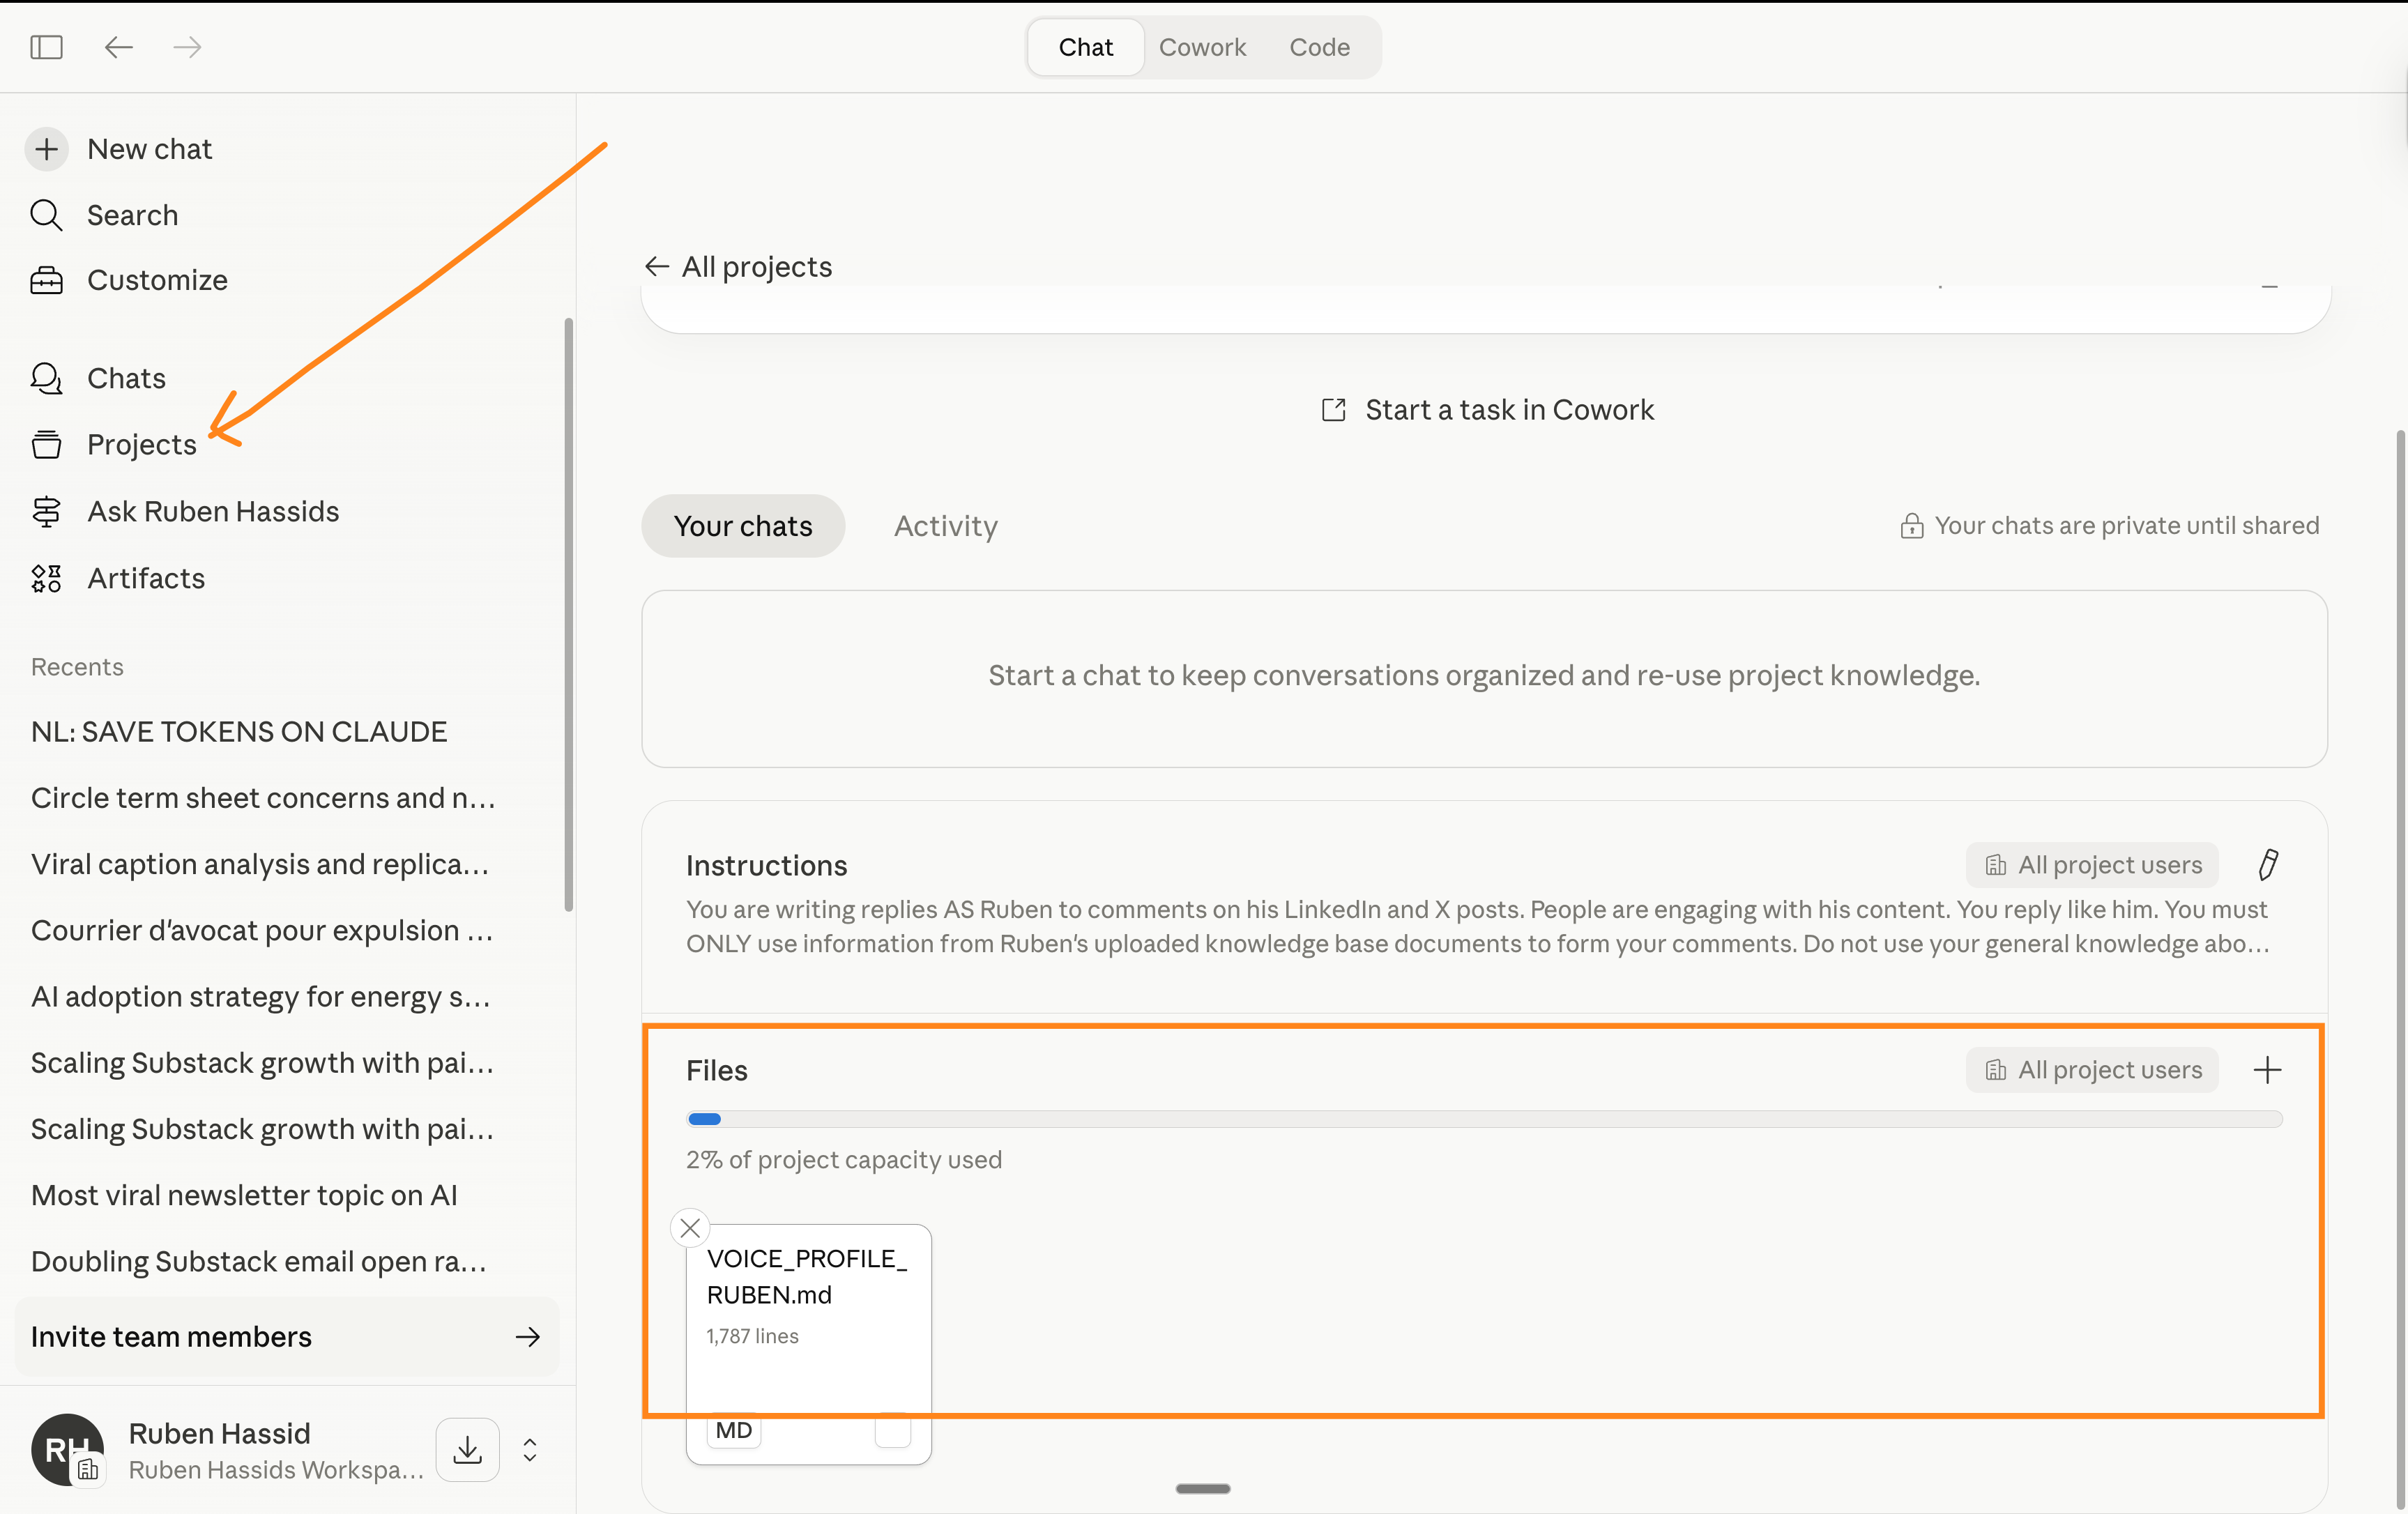
Task: Open Instructions All project users selector
Action: 2092,864
